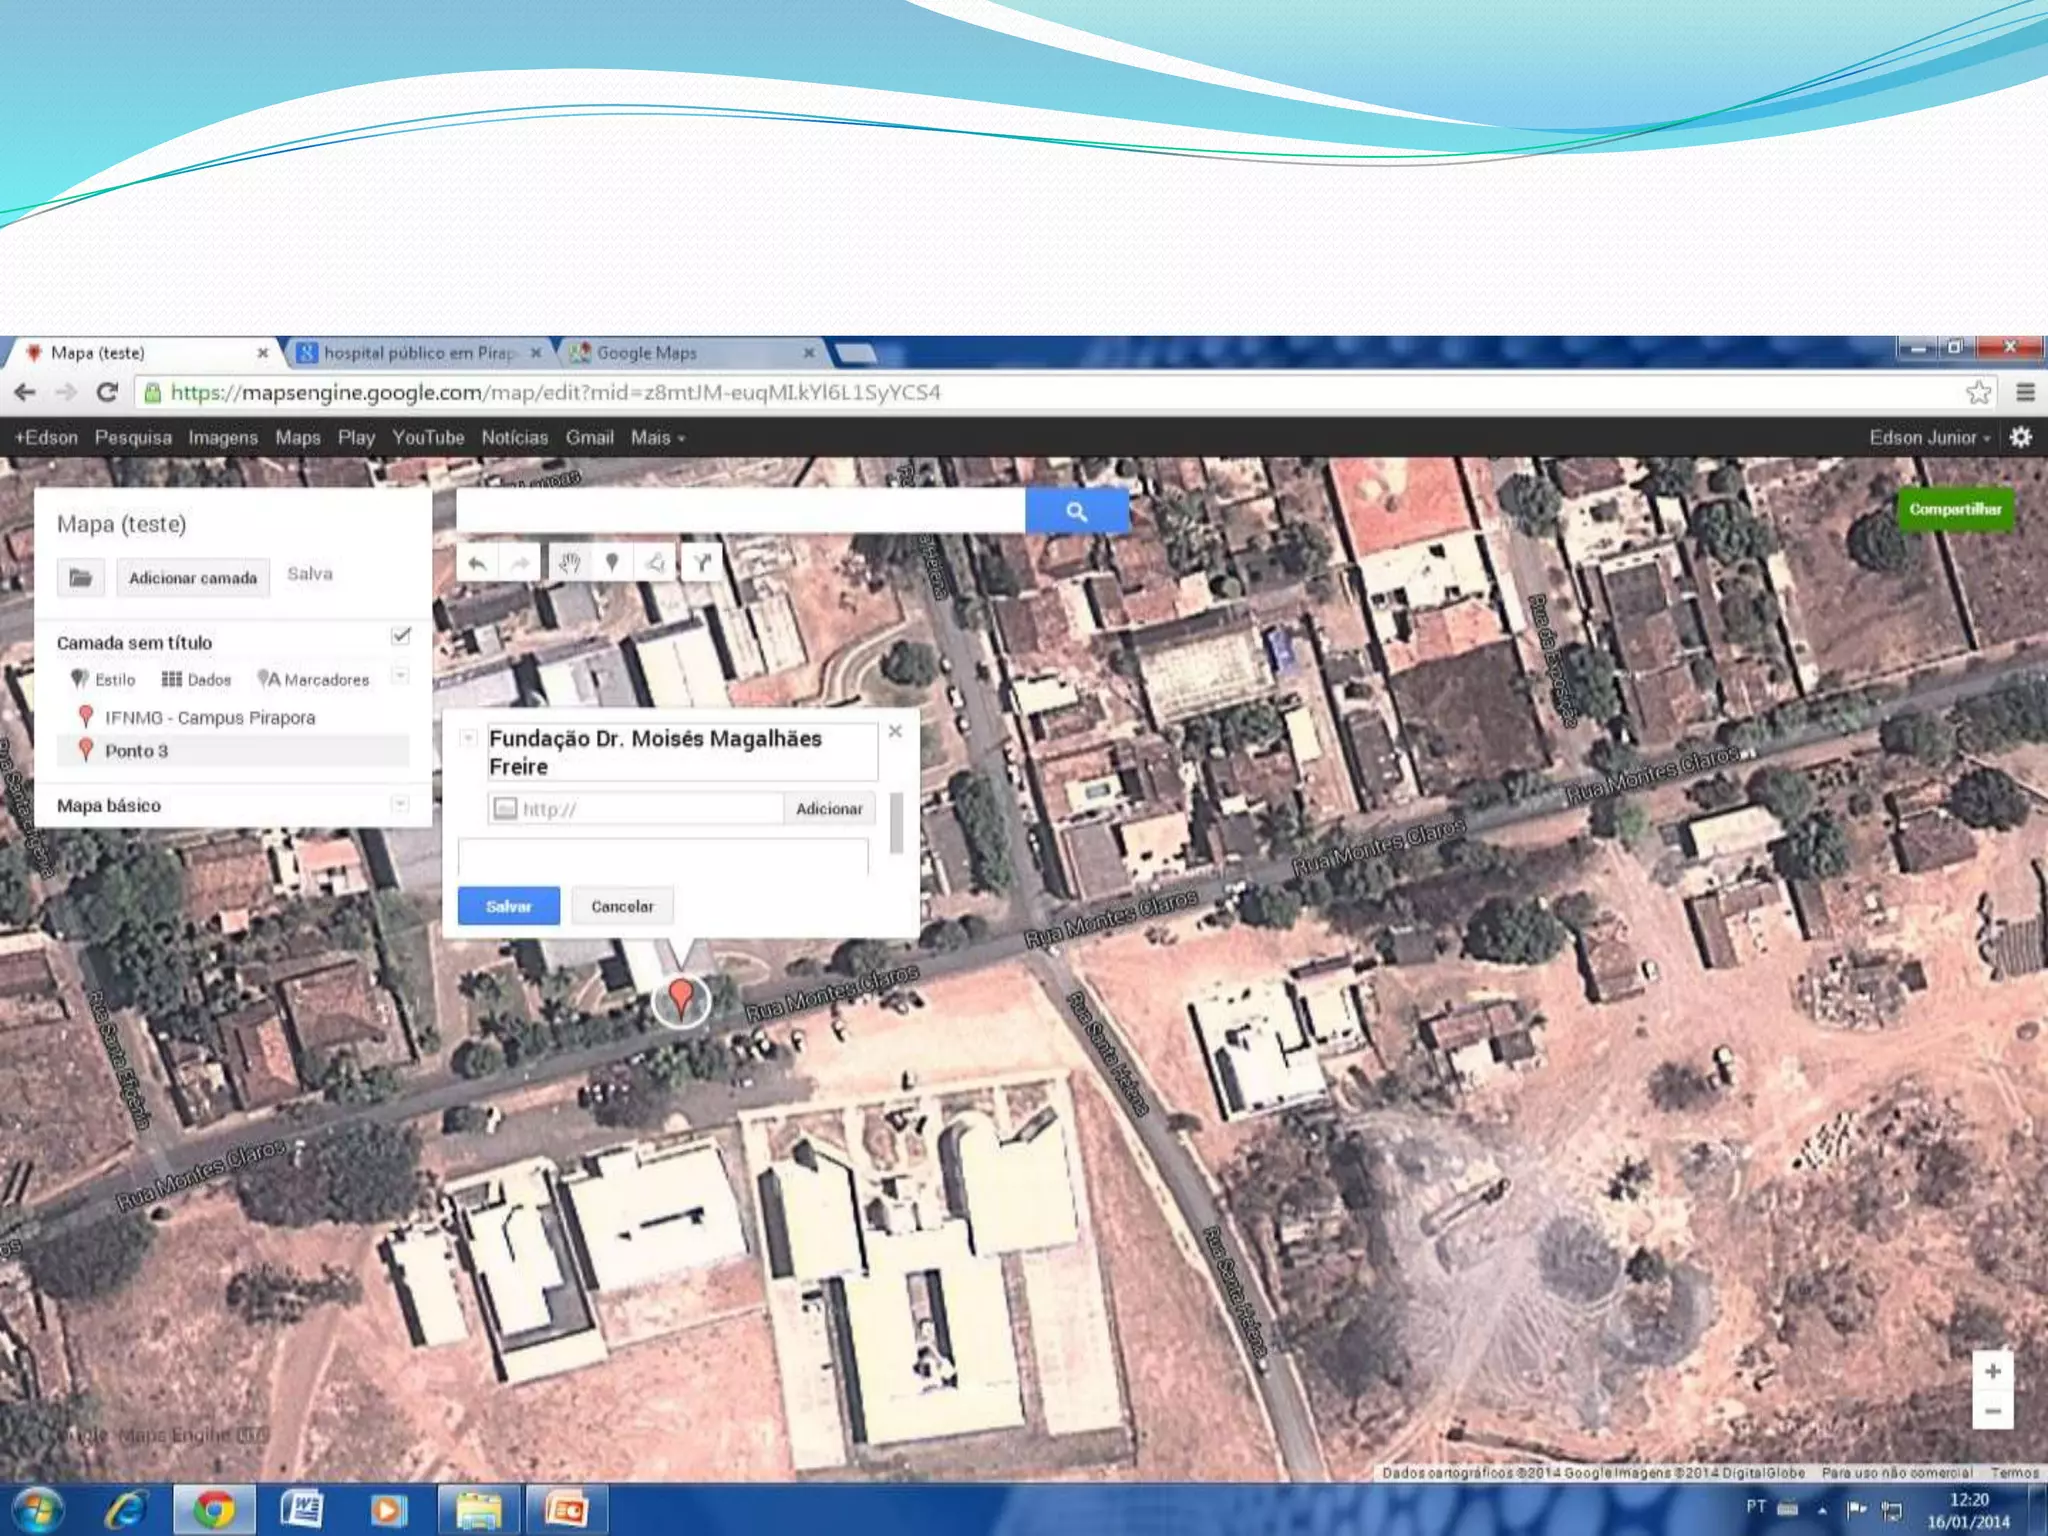2048x1536 pixels.
Task: Expand the Camada sem título layer options arrow
Action: [x=400, y=676]
